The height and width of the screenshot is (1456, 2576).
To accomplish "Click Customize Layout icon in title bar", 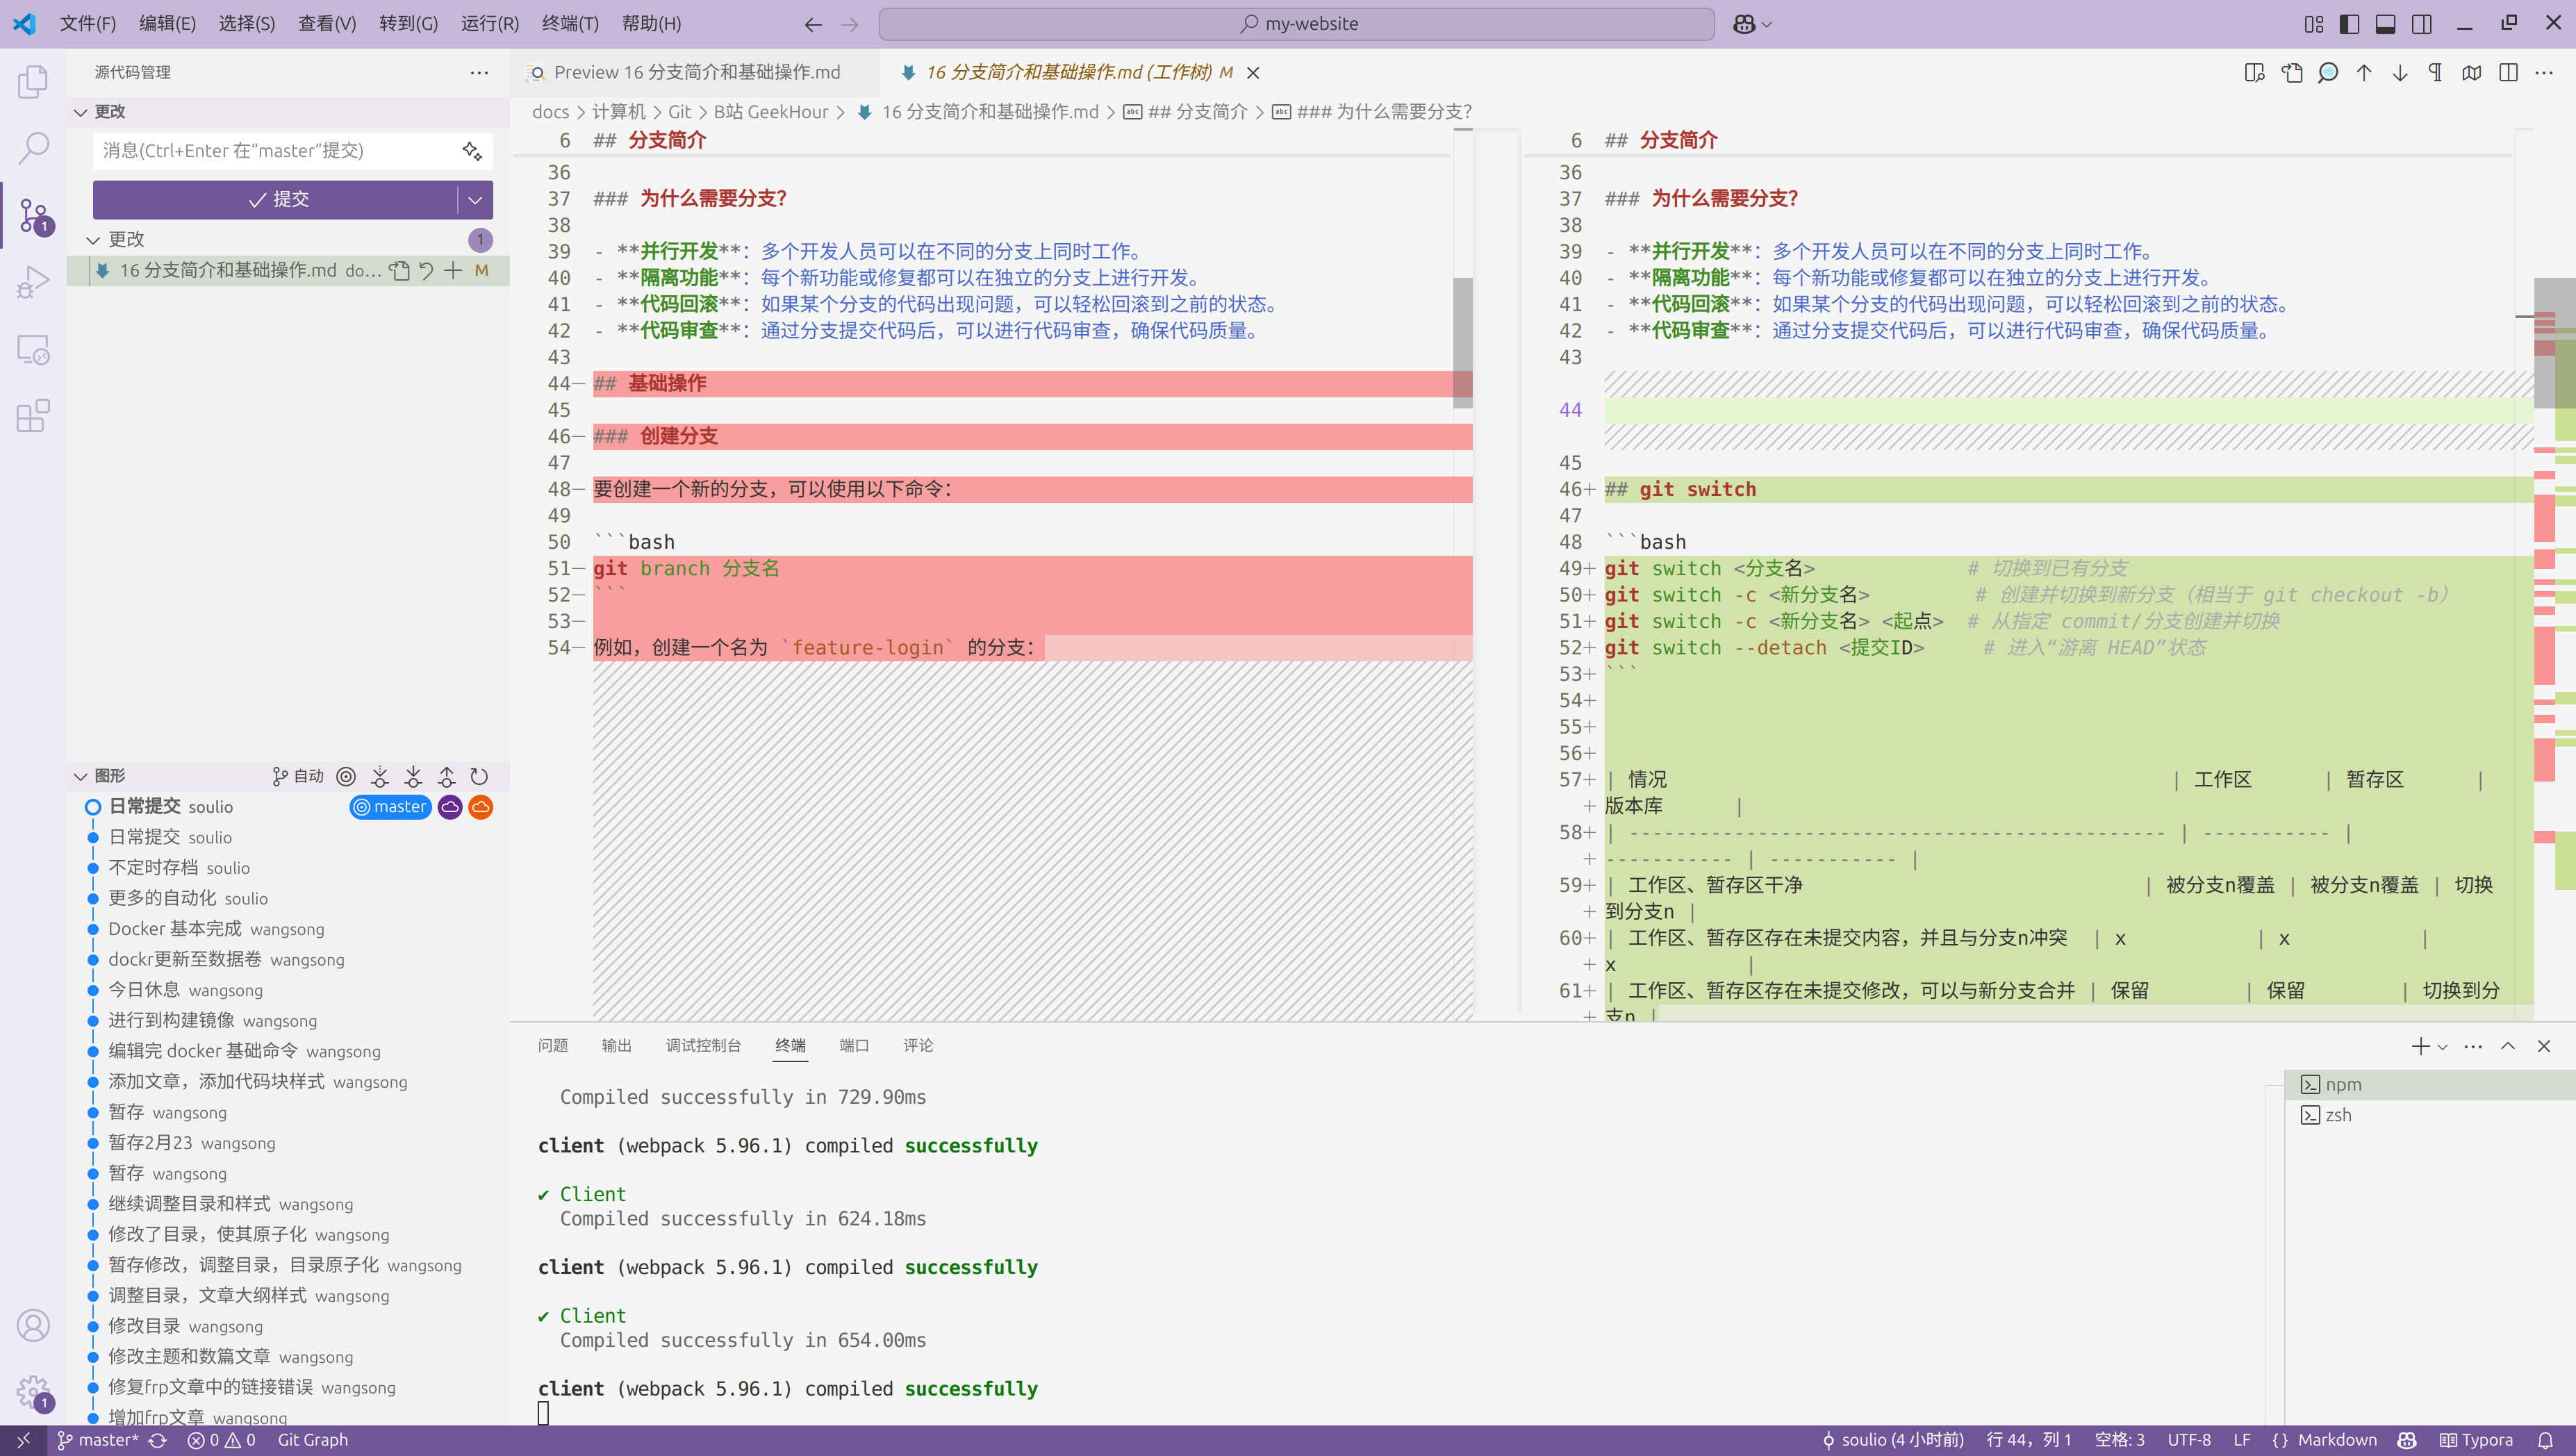I will point(2314,24).
